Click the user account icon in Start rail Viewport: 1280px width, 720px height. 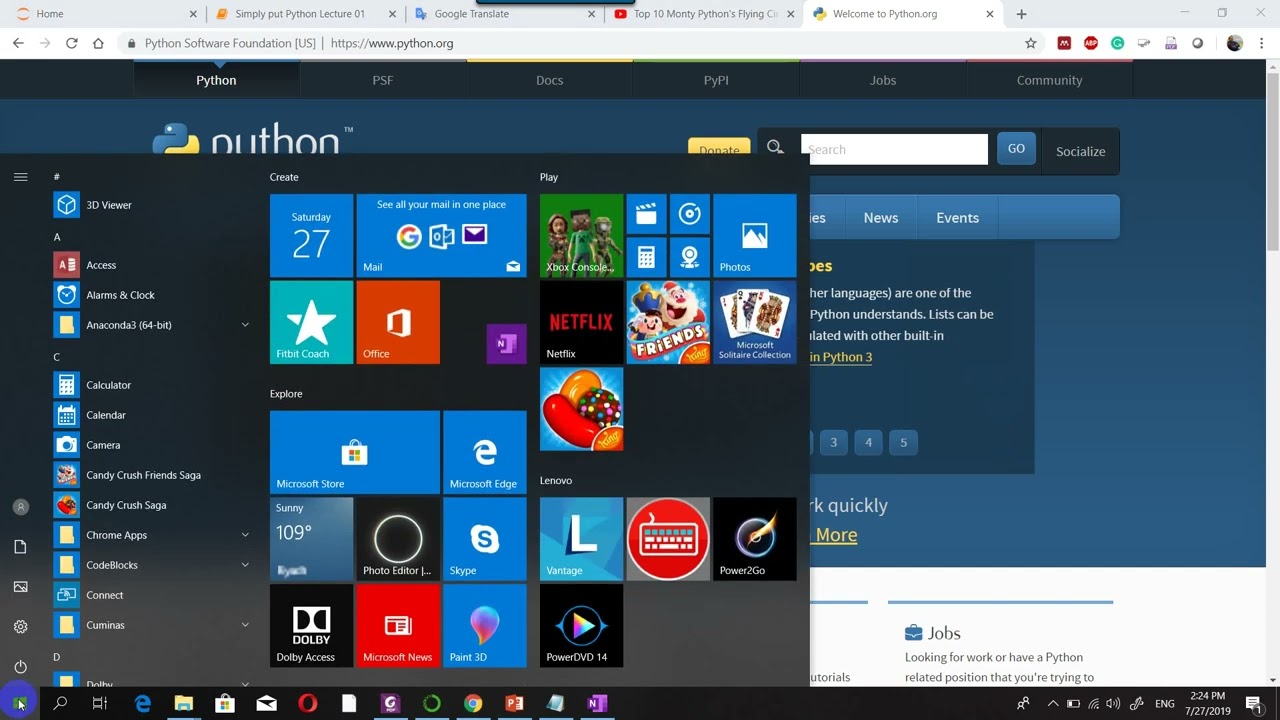coord(20,507)
